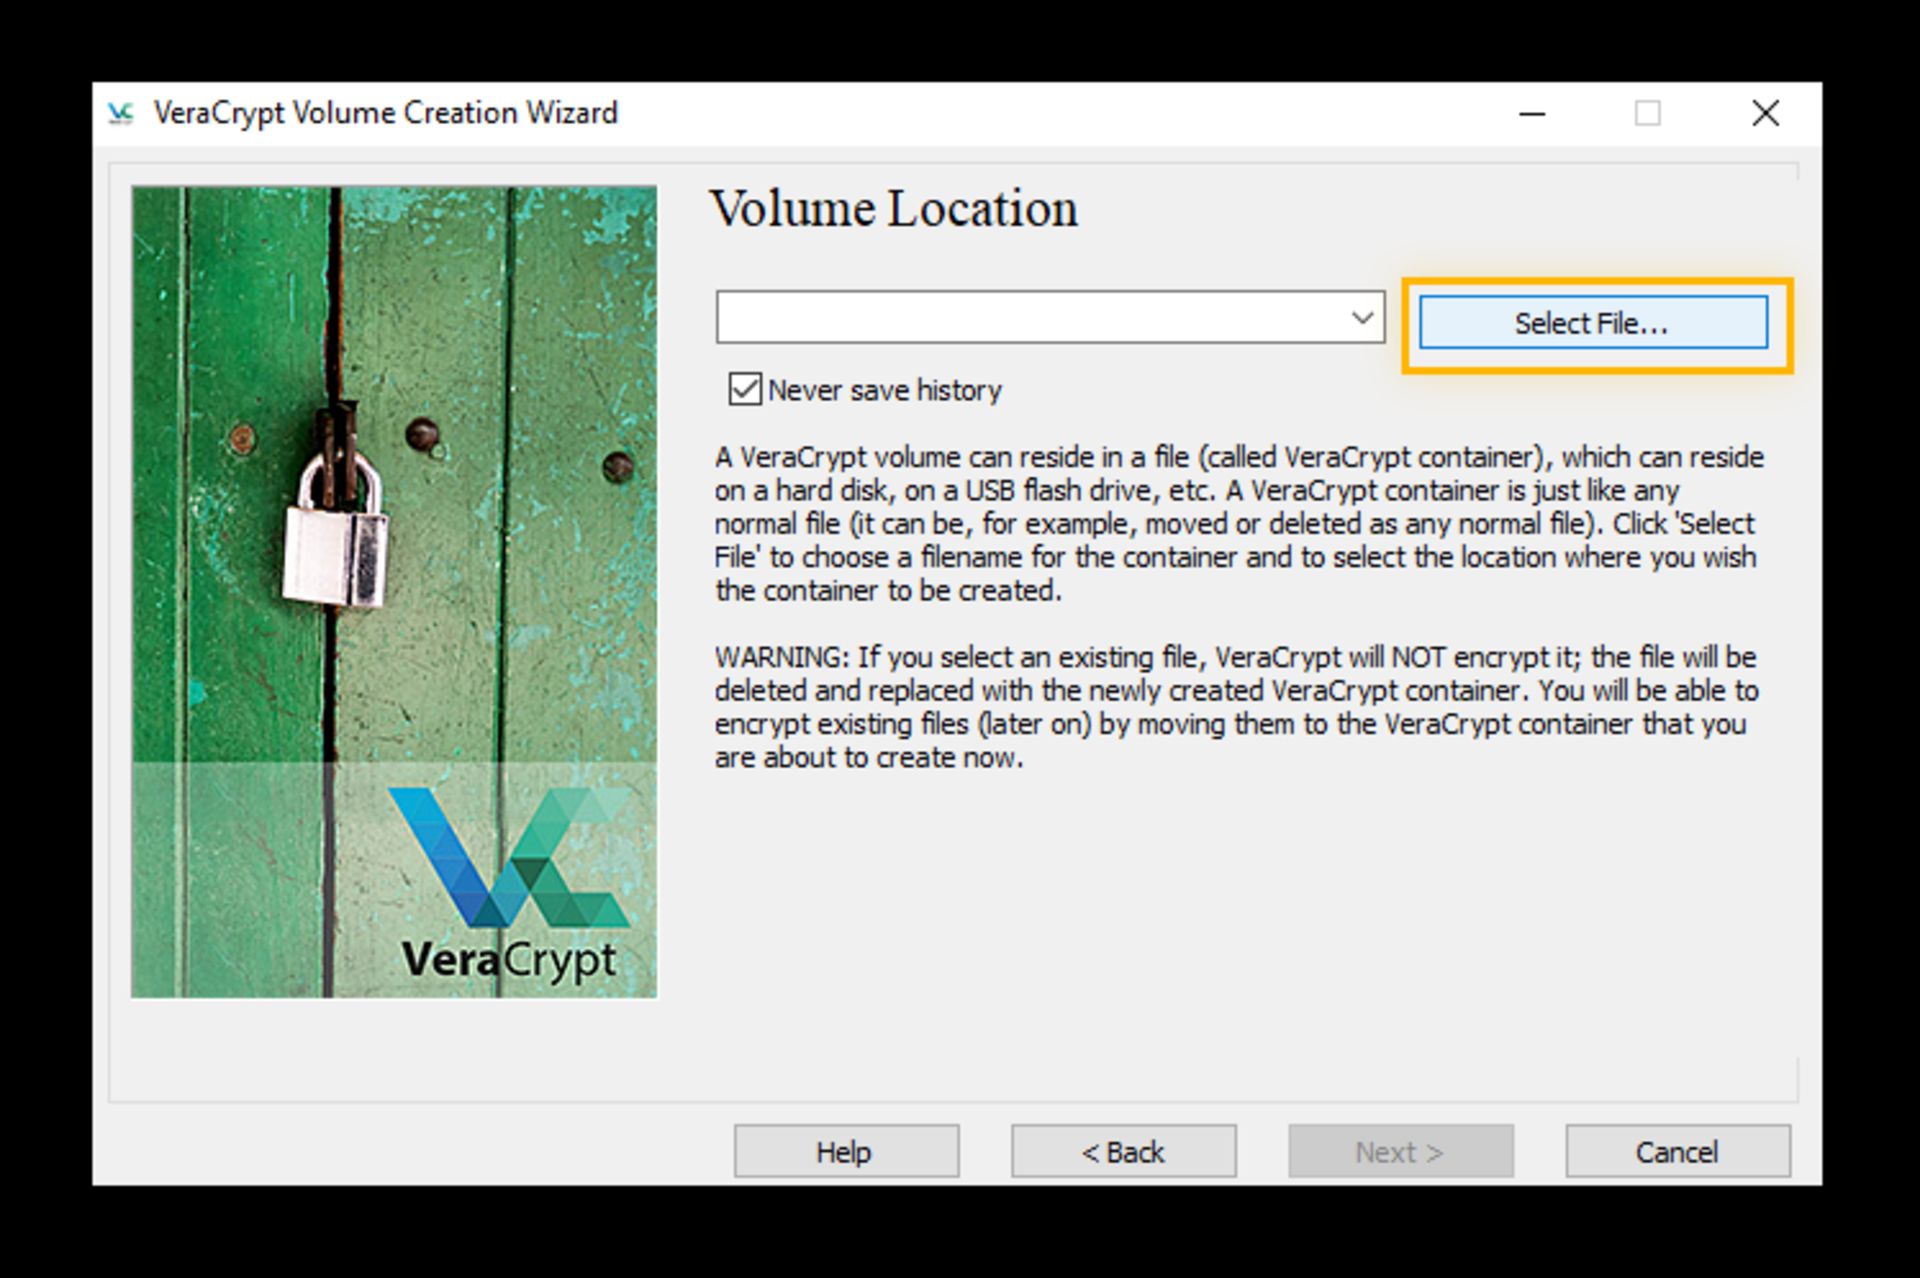Viewport: 1920px width, 1278px height.
Task: Click the disabled maximize window button
Action: tap(1648, 113)
